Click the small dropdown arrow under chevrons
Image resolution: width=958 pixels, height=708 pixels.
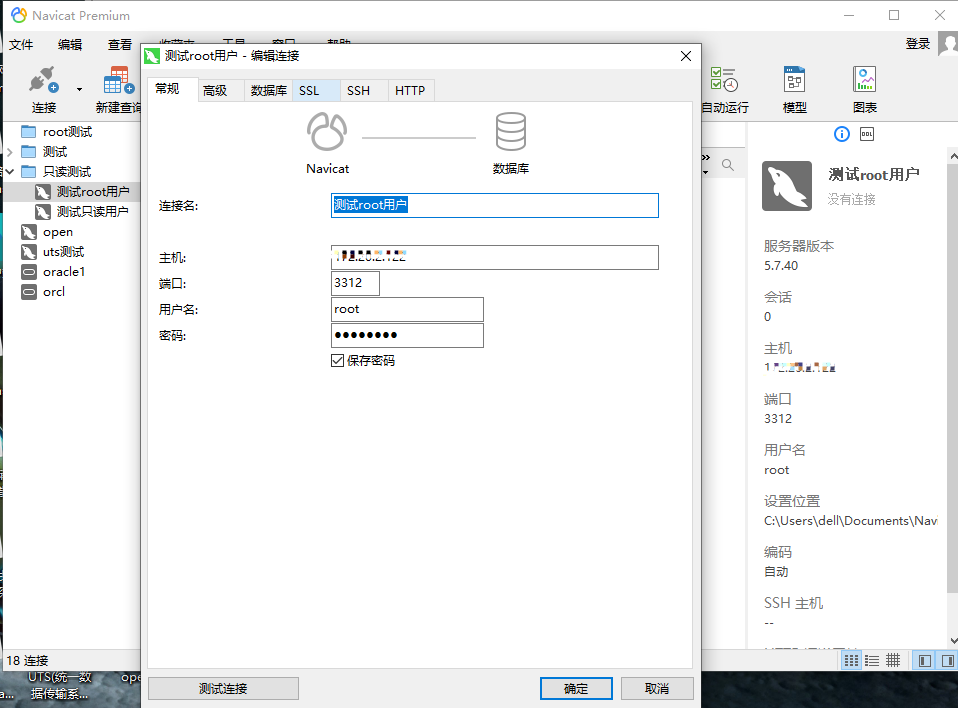click(x=705, y=172)
